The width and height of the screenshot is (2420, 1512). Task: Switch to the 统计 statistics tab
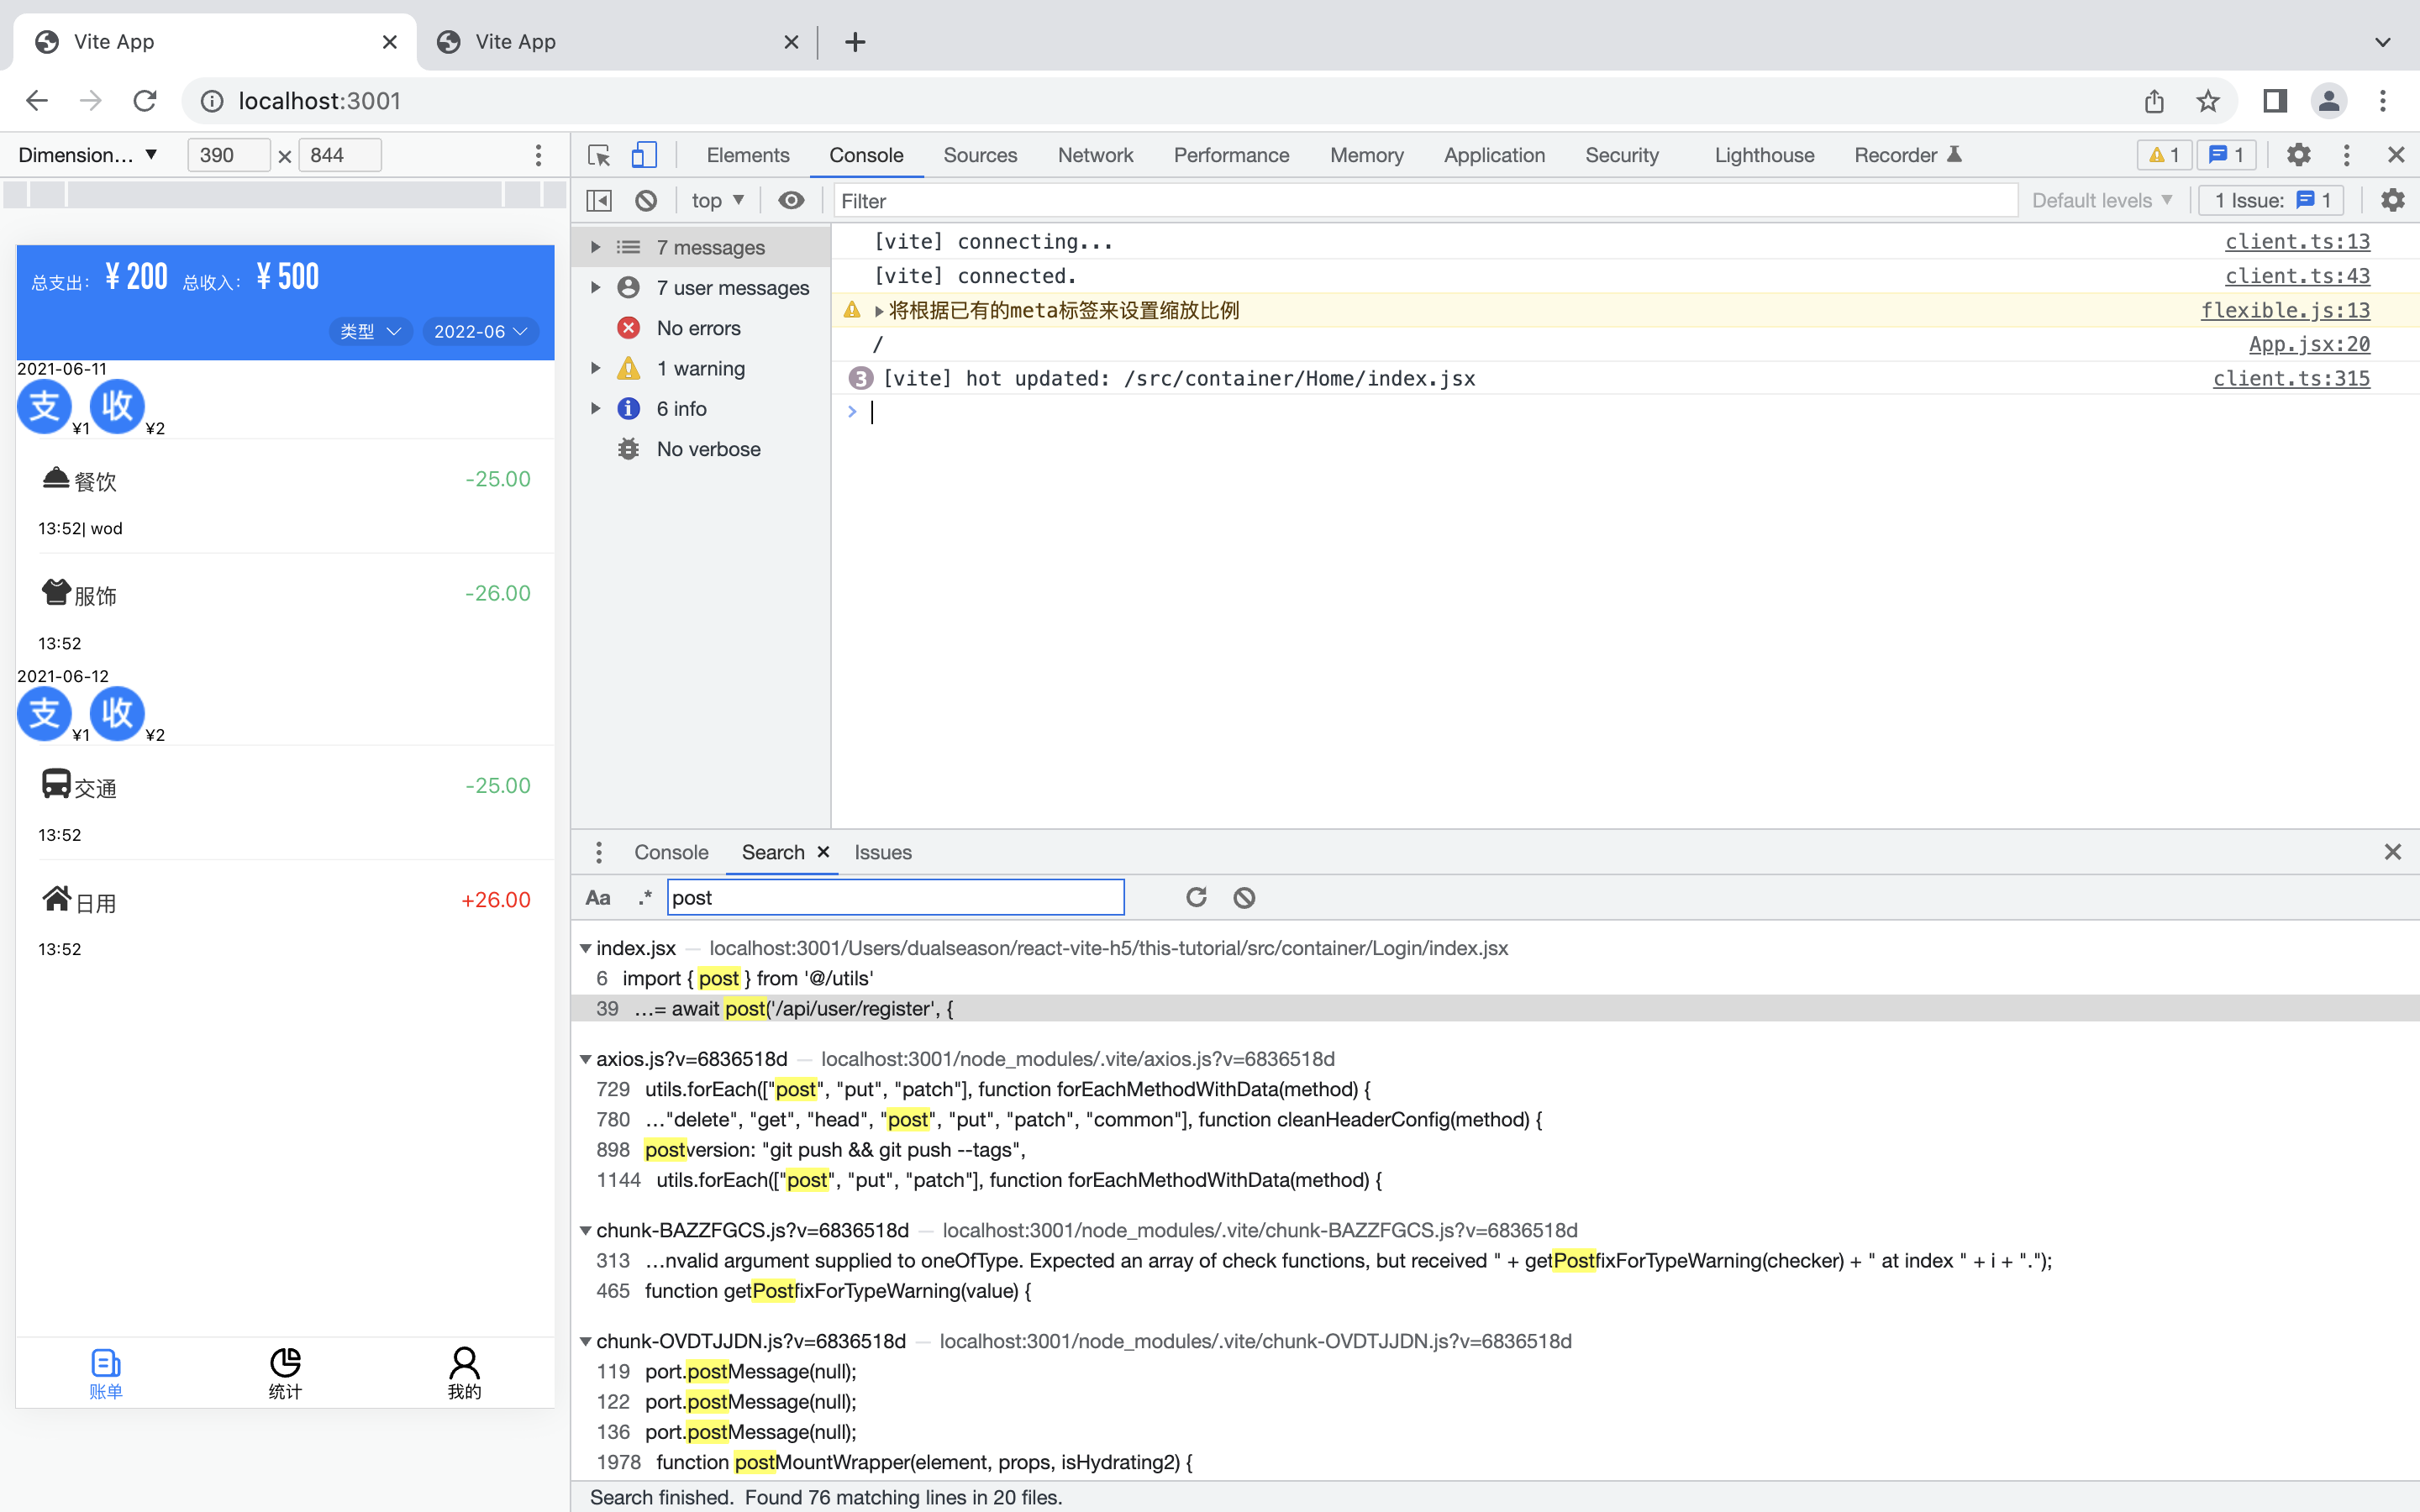click(x=285, y=1373)
